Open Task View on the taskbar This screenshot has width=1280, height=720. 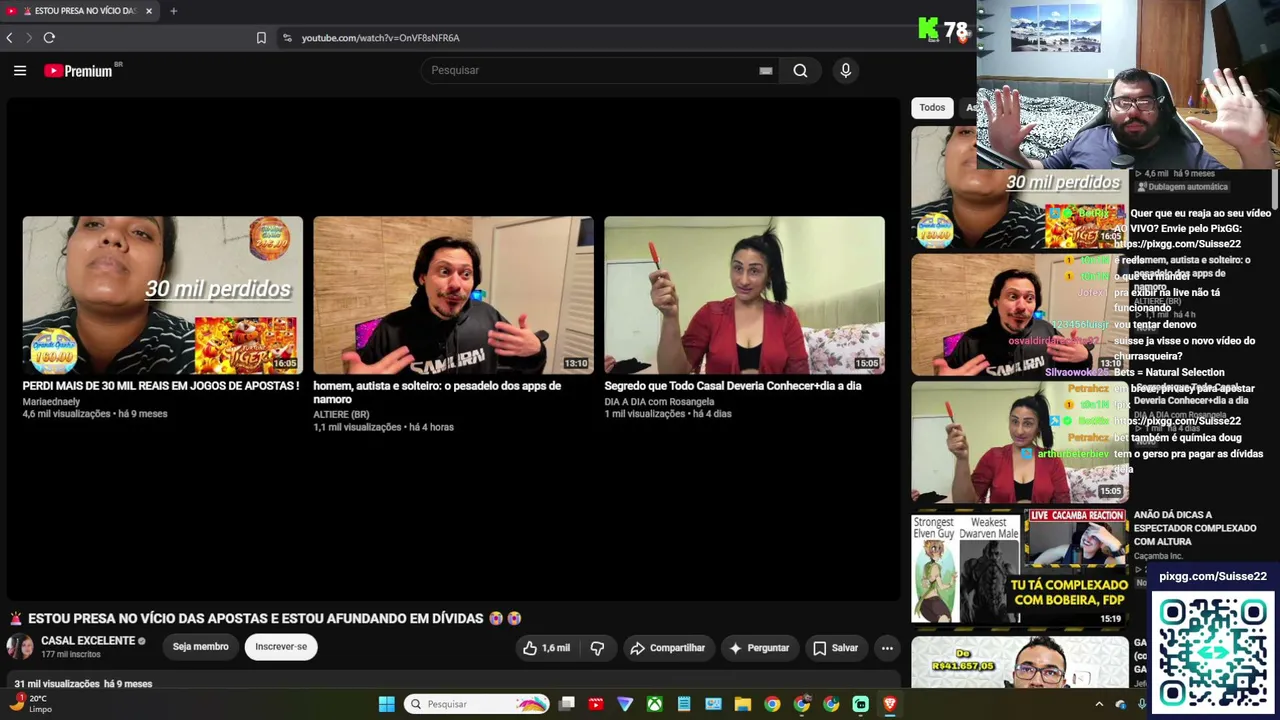pos(567,704)
